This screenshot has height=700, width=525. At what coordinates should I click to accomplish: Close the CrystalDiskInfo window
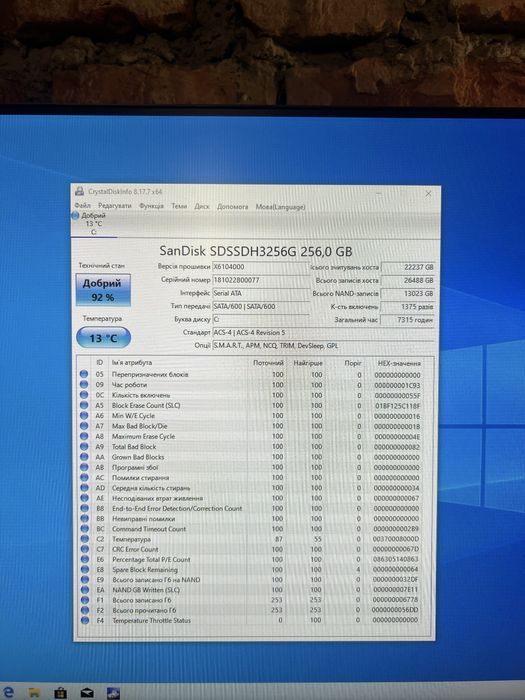(x=428, y=194)
